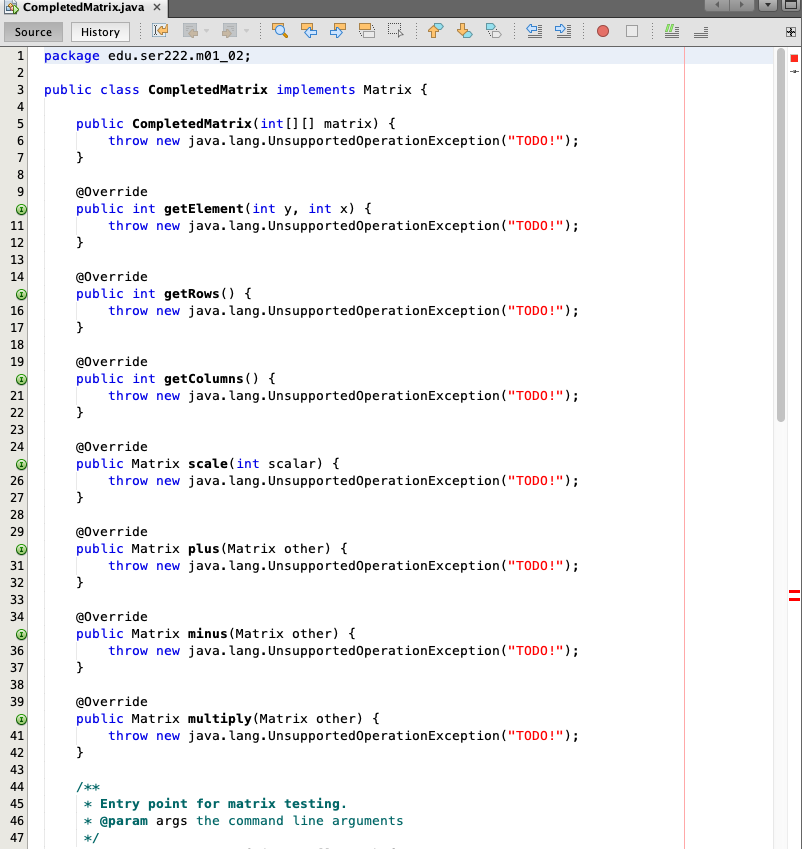Click the Last Edit Location icon

tap(160, 31)
